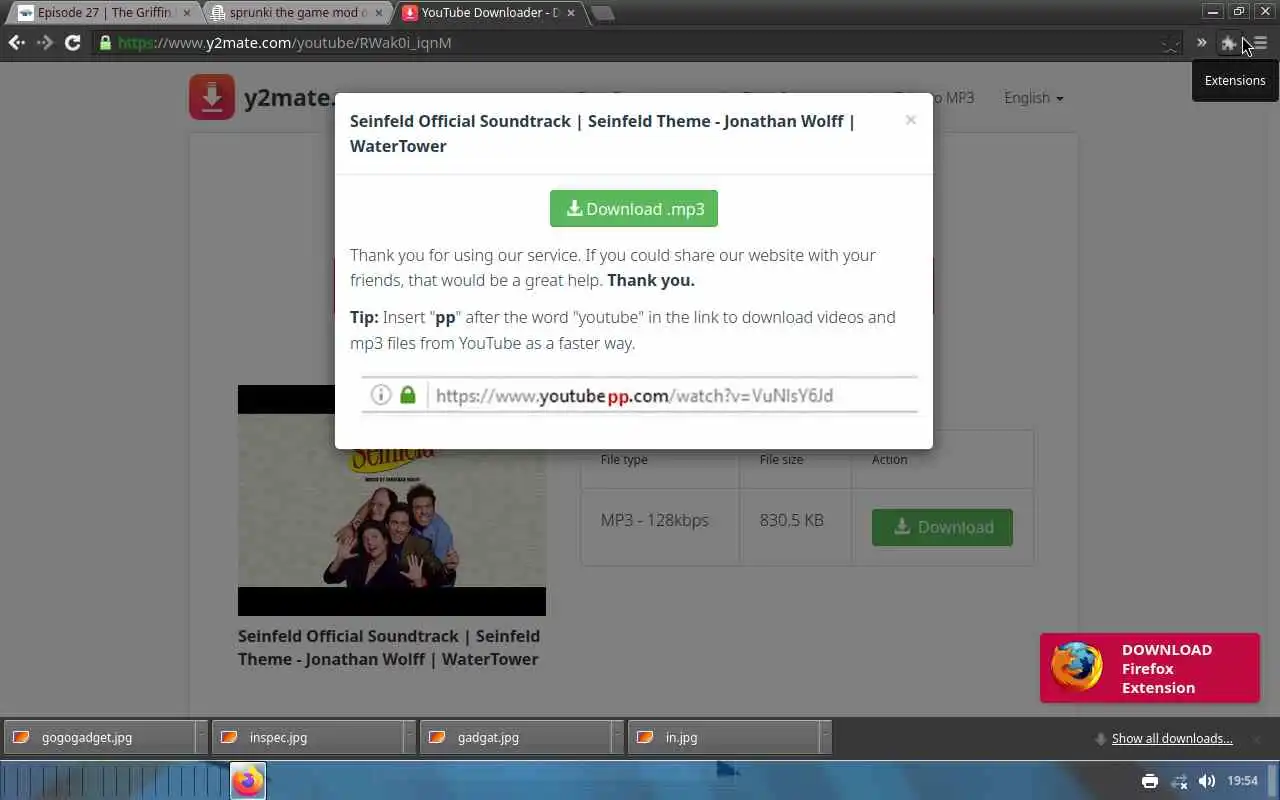
Task: Open a new browser tab
Action: pyautogui.click(x=602, y=13)
